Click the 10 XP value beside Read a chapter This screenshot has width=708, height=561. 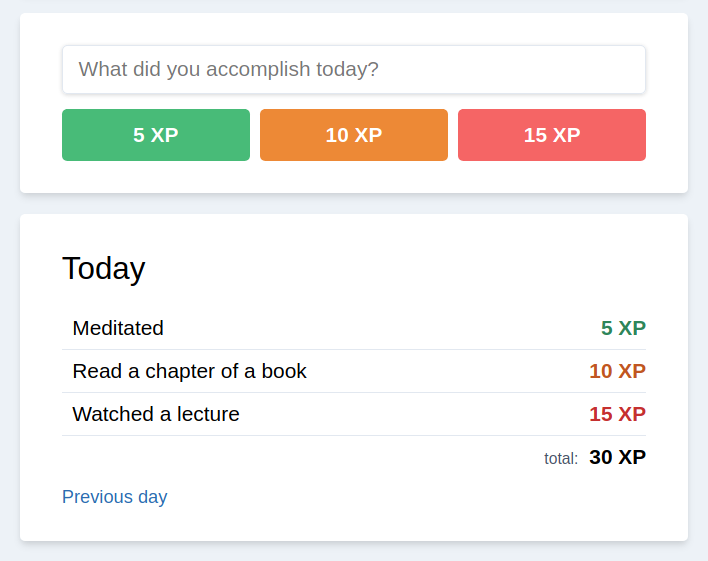pos(617,371)
